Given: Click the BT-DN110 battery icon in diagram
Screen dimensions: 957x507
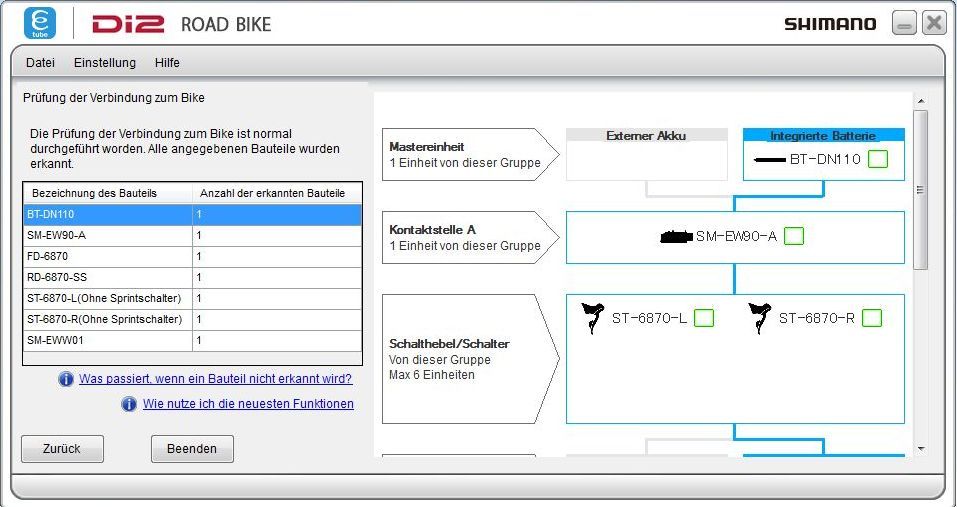Looking at the screenshot, I should pos(770,160).
